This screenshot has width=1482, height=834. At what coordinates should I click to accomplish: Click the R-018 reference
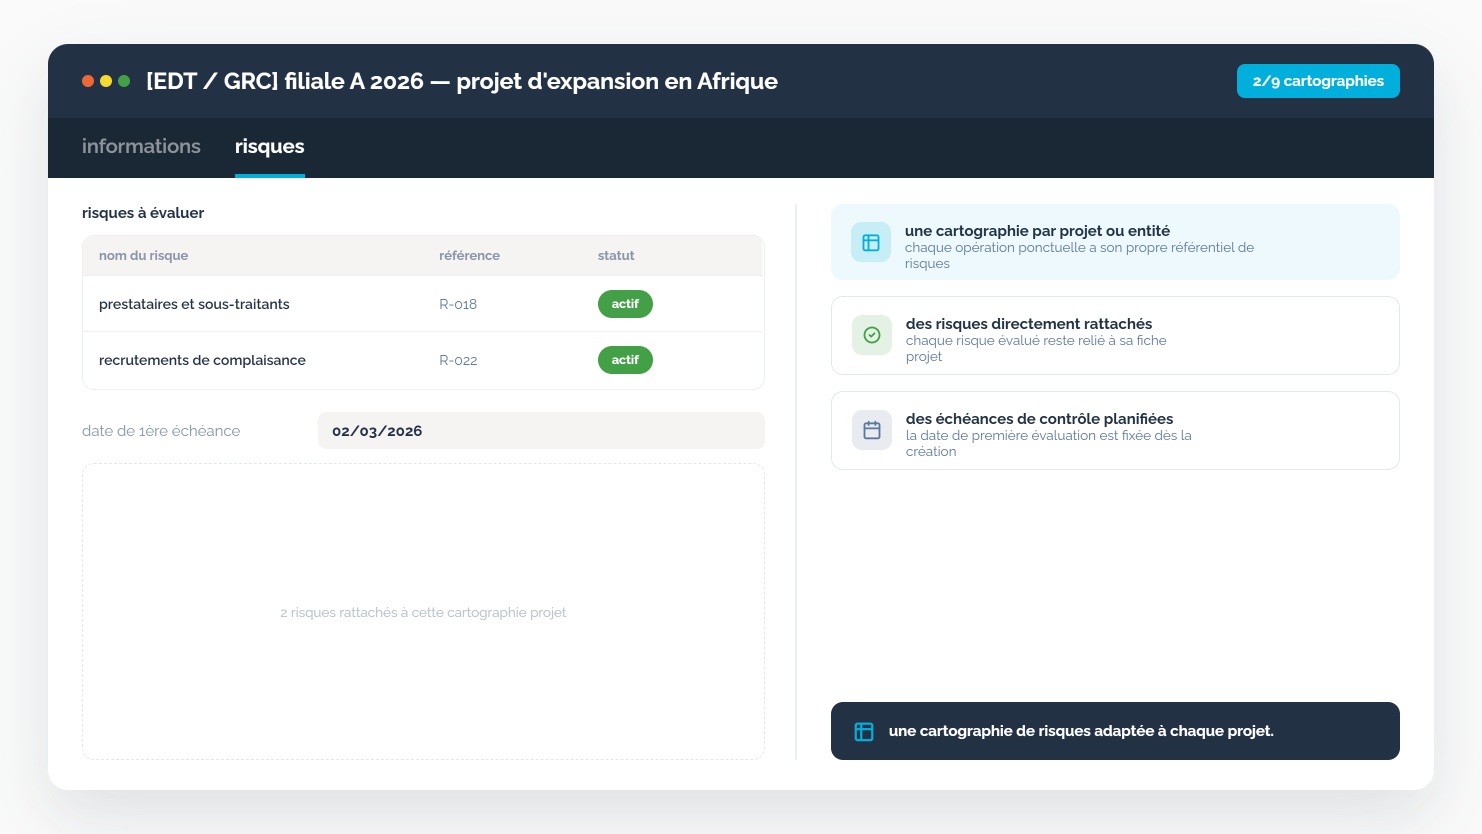click(x=458, y=304)
